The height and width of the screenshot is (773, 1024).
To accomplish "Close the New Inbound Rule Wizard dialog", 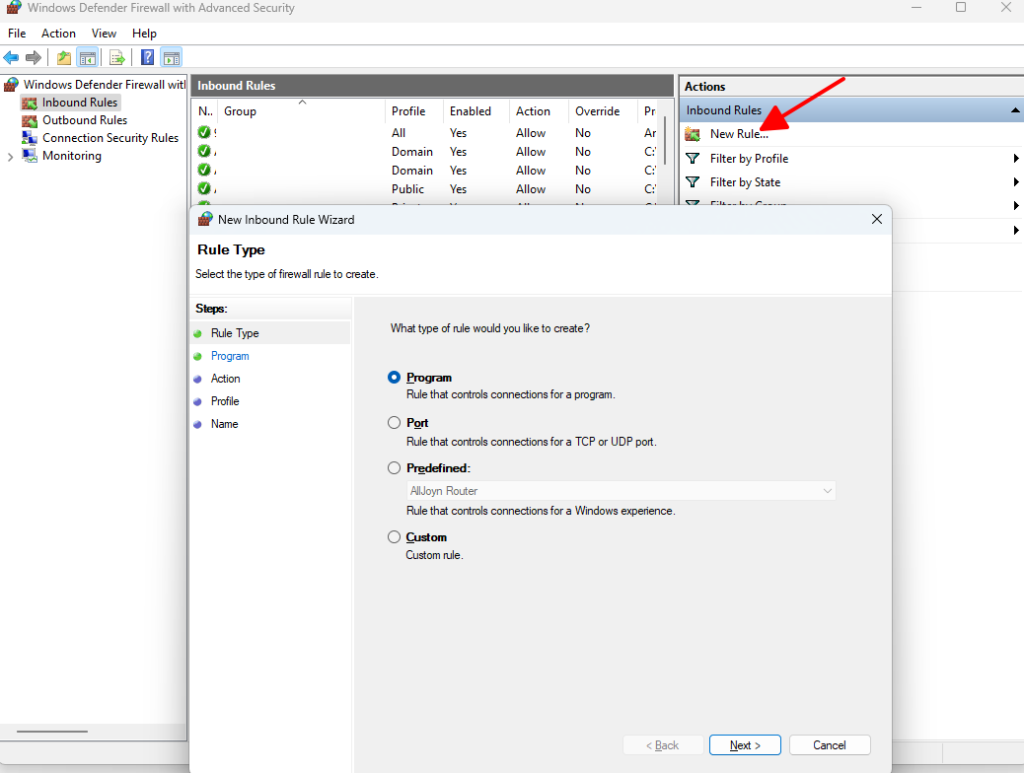I will pos(876,219).
